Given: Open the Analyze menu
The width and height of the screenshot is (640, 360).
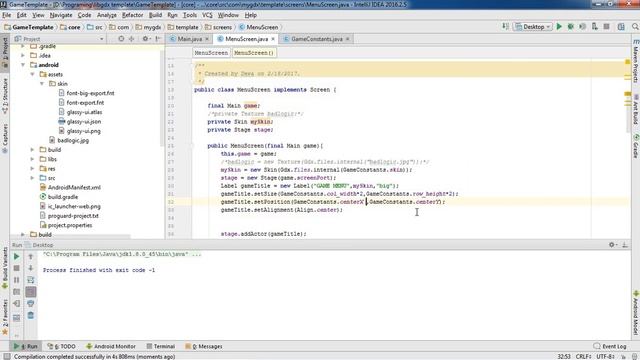Looking at the screenshot, I should tap(107, 15).
